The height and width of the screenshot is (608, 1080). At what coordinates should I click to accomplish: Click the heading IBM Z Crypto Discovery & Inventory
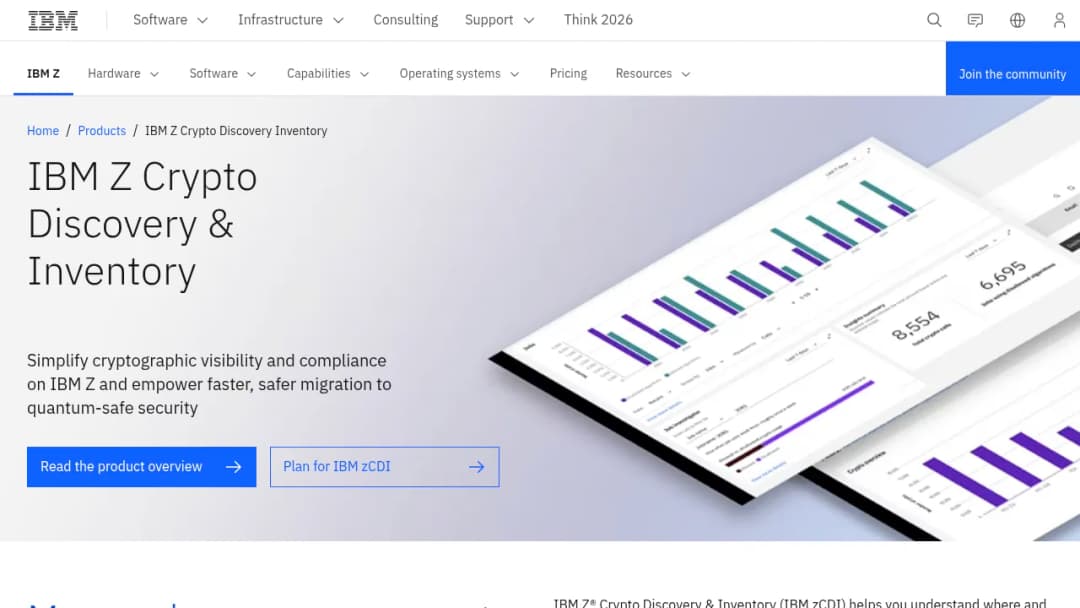coord(142,224)
